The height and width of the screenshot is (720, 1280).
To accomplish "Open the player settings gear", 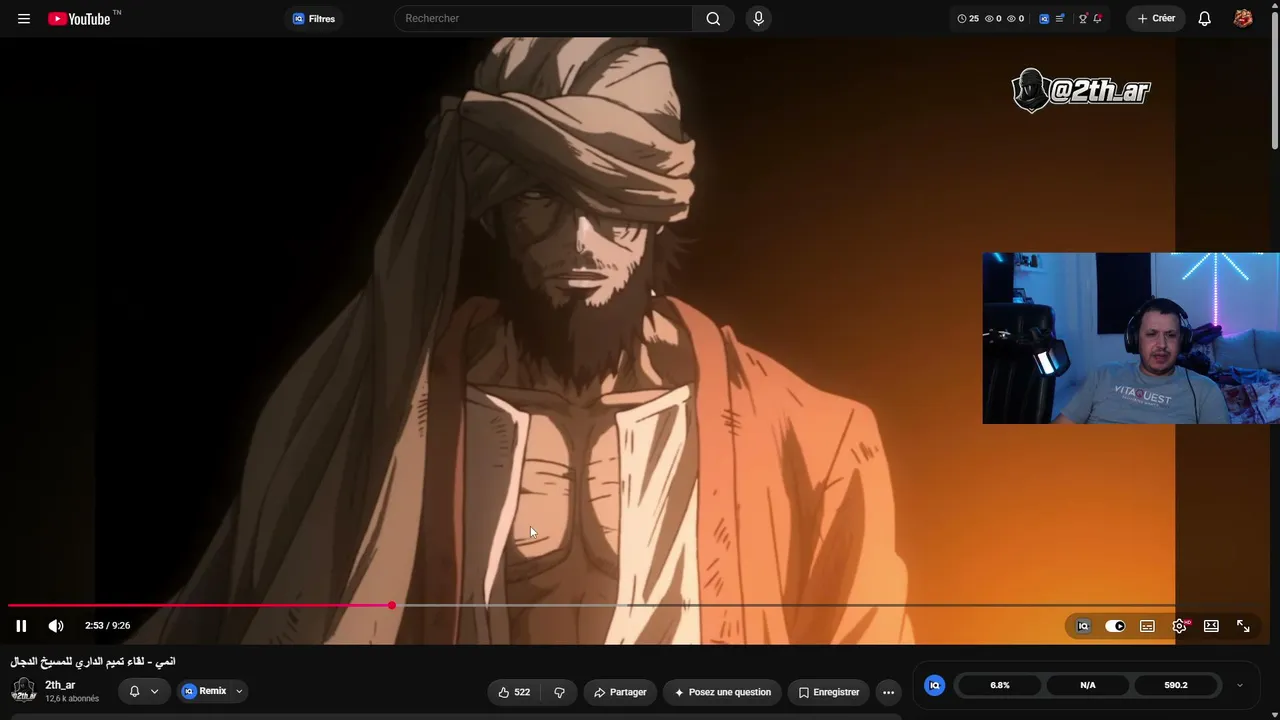I will pos(1179,626).
